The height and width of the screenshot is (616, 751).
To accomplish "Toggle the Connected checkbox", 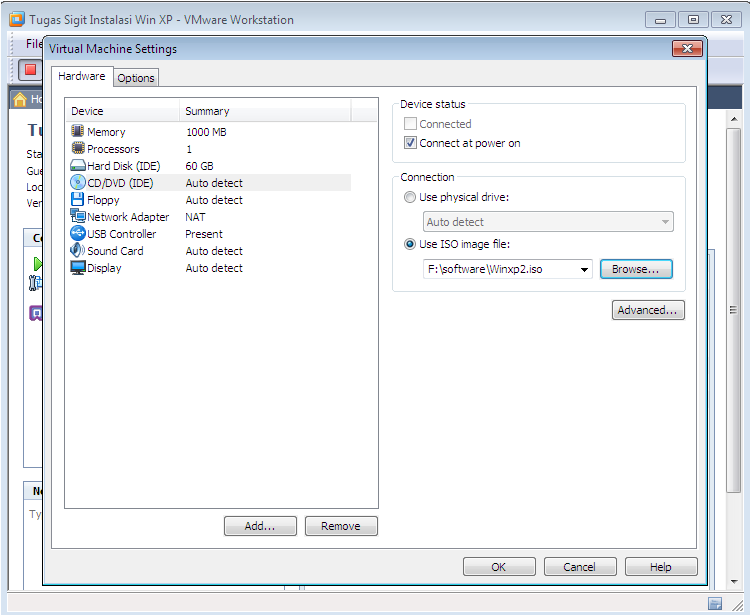I will pos(410,124).
